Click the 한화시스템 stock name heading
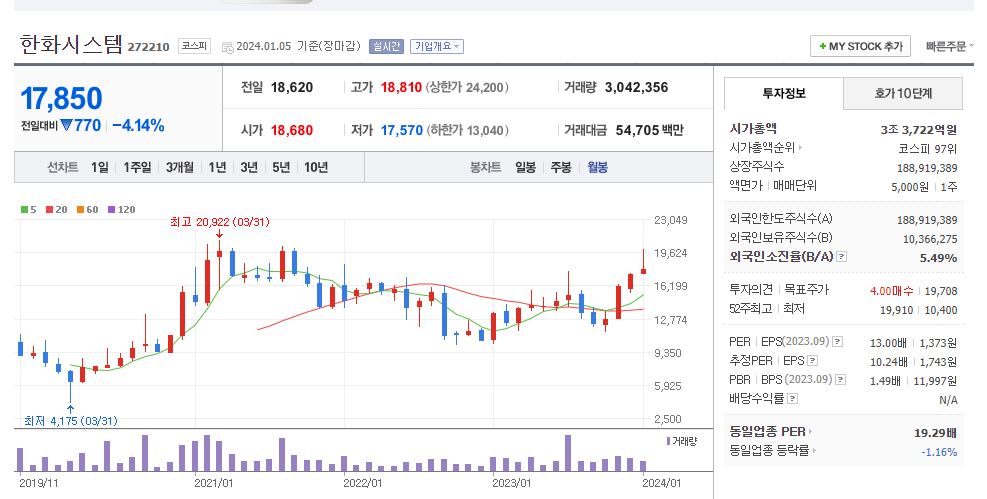The height and width of the screenshot is (499, 987). [x=71, y=45]
